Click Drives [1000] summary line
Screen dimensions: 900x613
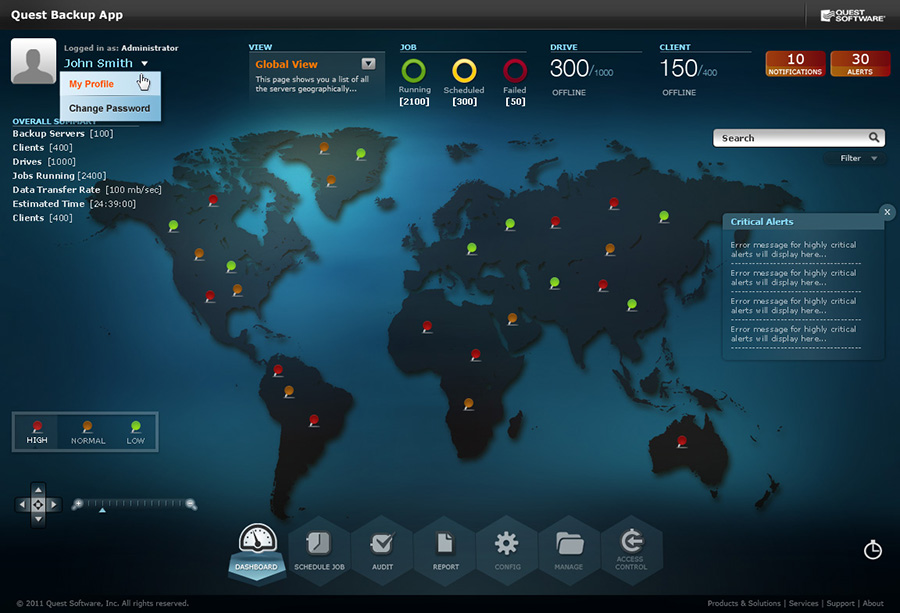point(44,162)
